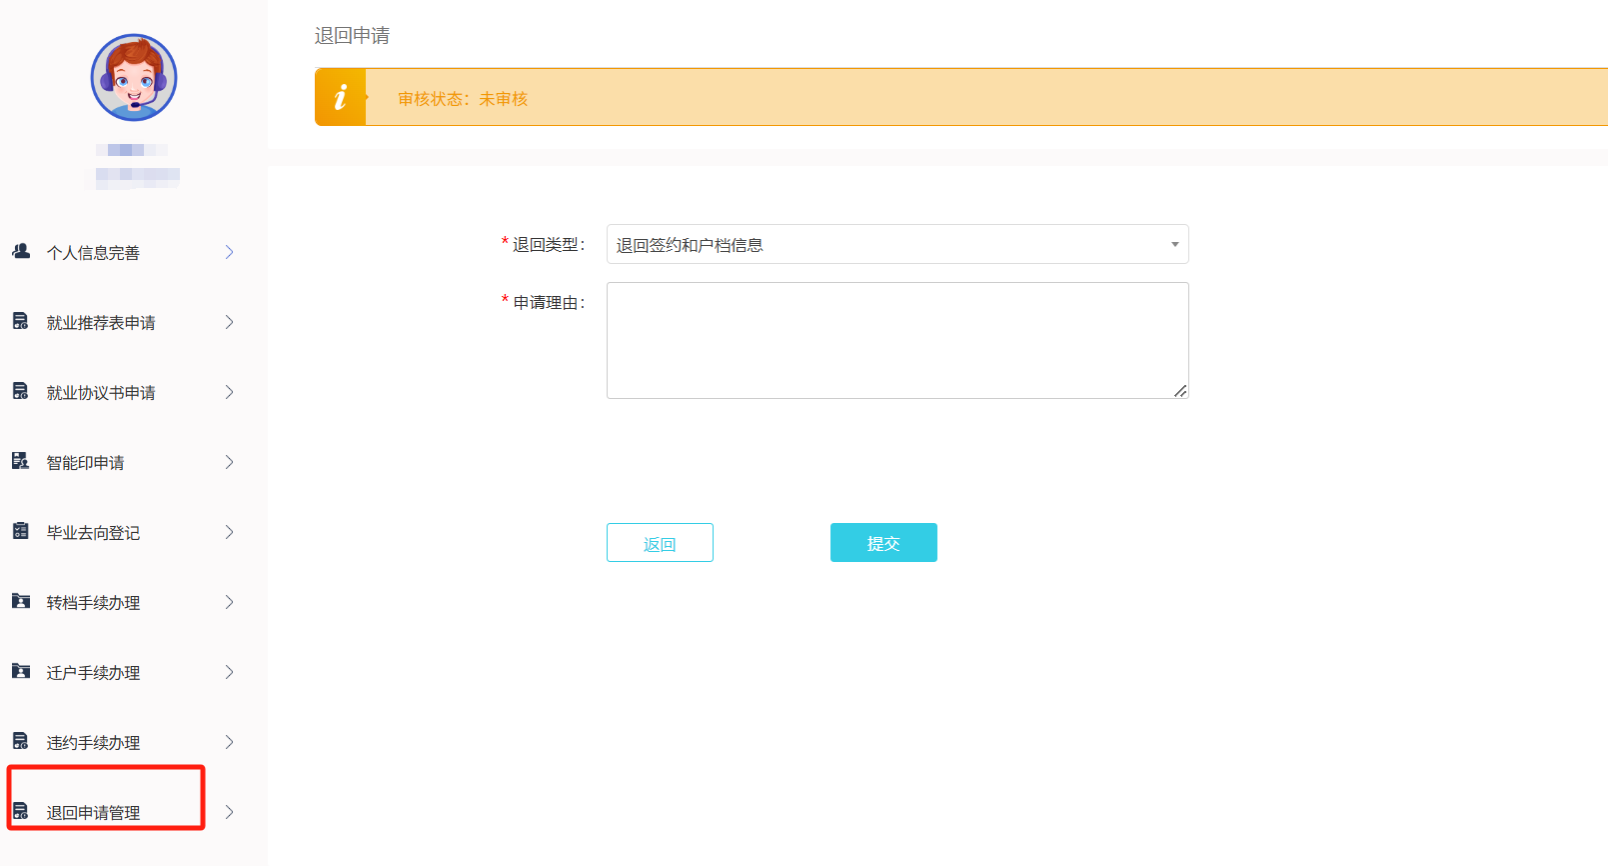The image size is (1608, 866).
Task: Click the 就业协议书申请 document icon
Action: 20,391
